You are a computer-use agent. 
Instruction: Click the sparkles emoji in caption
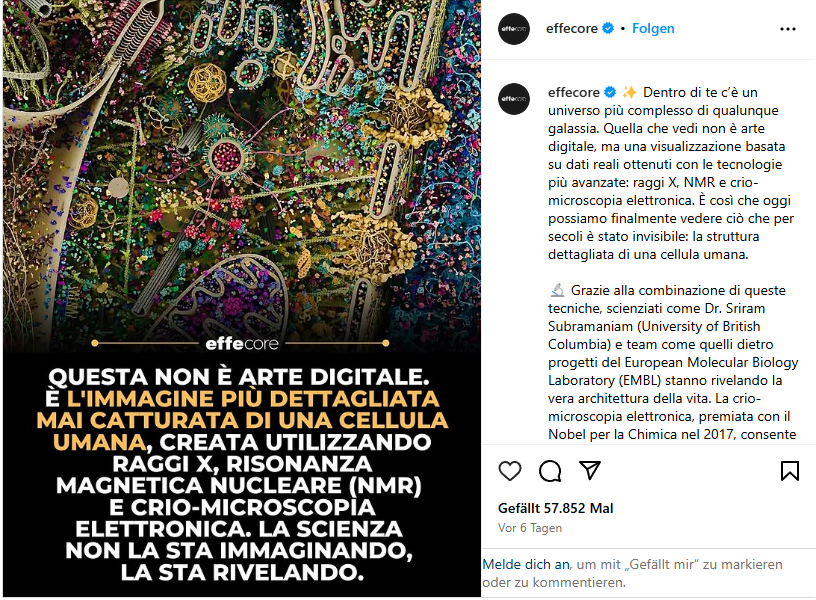coord(629,92)
